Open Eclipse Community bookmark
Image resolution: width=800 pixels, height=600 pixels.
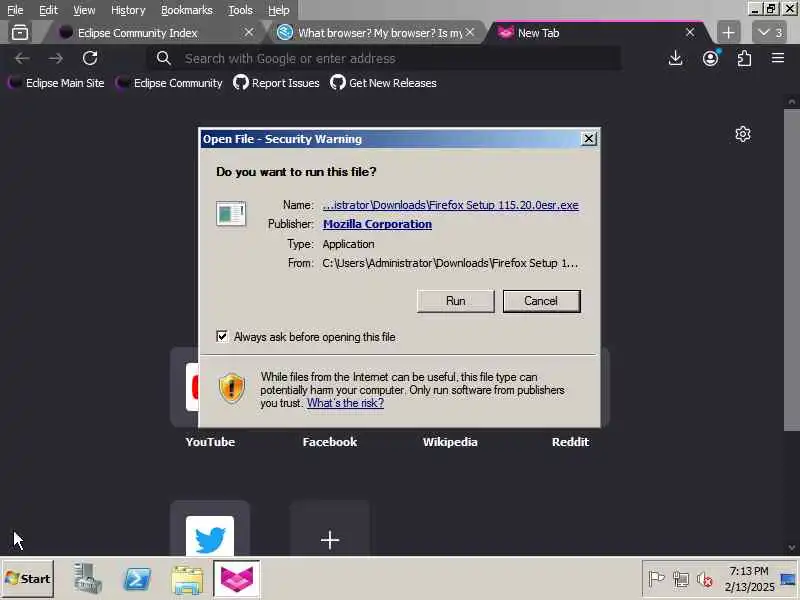[x=169, y=83]
